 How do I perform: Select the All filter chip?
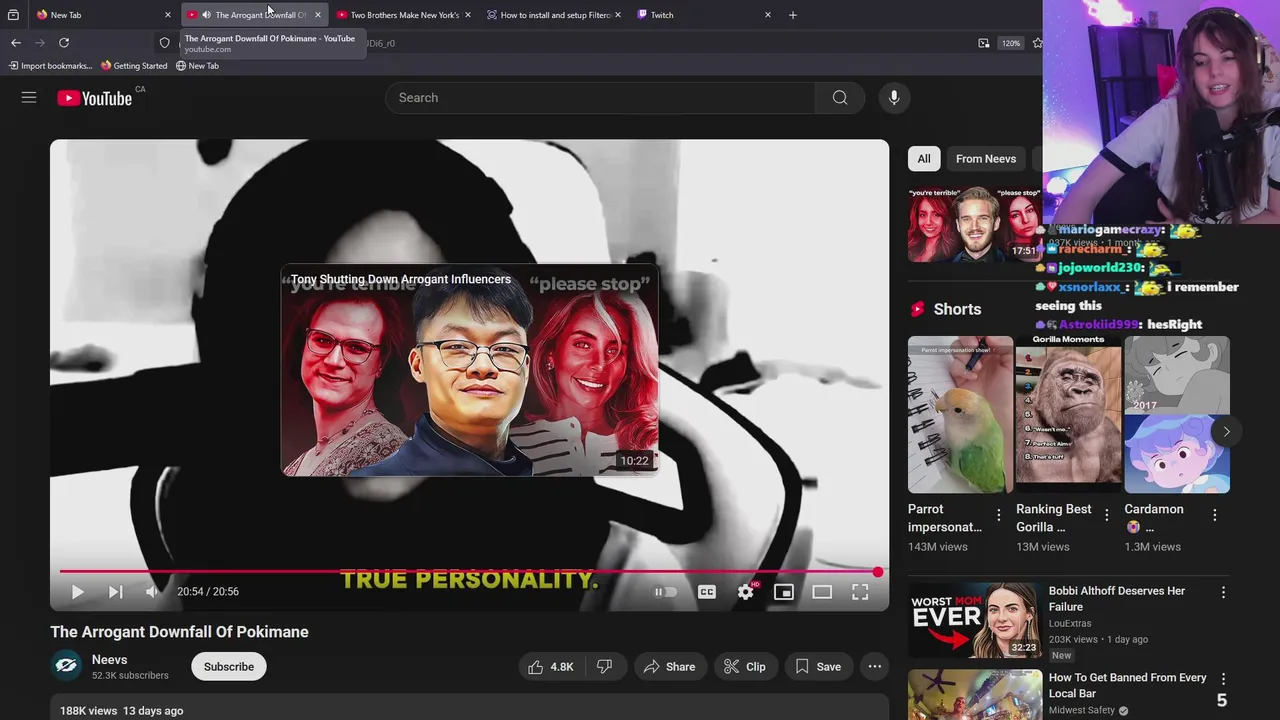(x=924, y=159)
